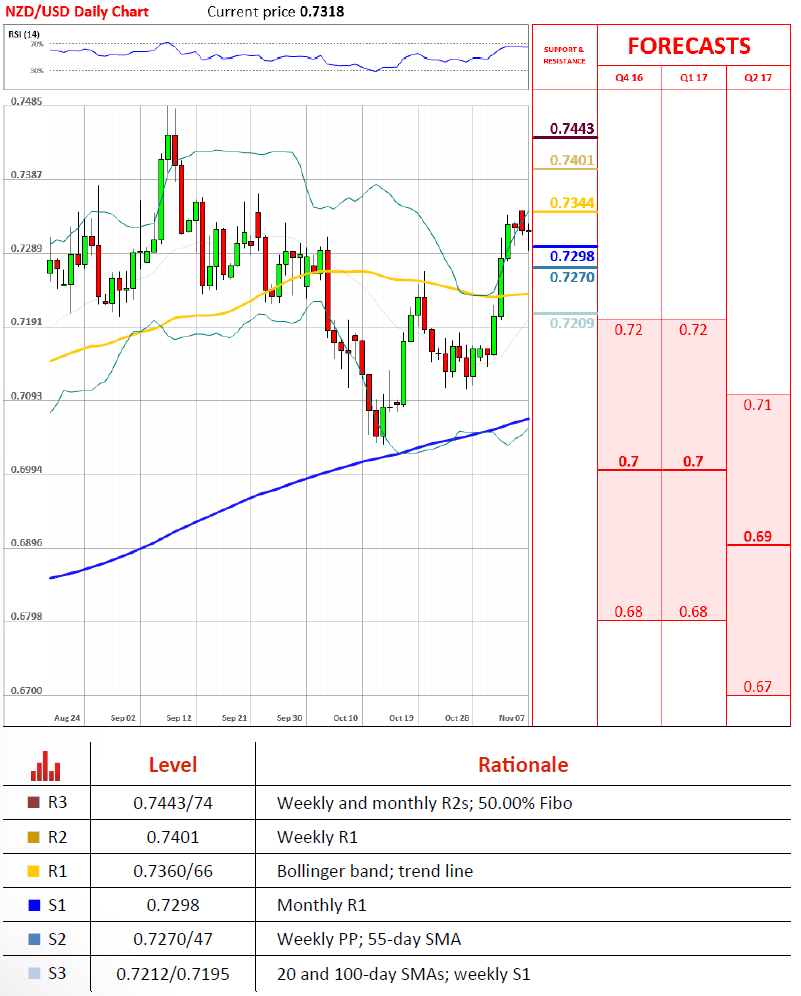Screen dimensions: 801x996
Task: Click the R2 level value 0.7401 in table
Action: [173, 837]
